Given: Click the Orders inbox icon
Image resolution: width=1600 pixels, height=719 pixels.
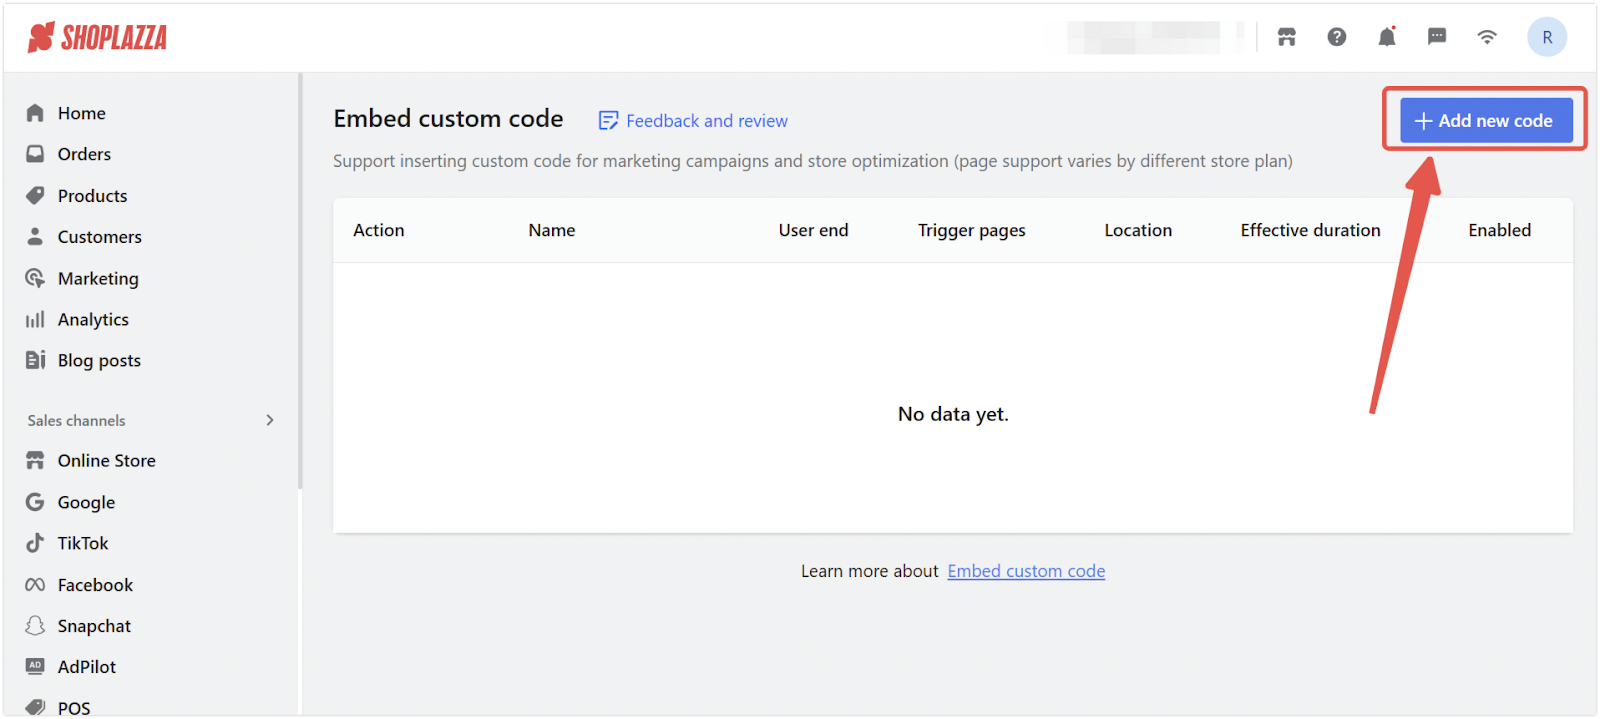Looking at the screenshot, I should point(35,154).
